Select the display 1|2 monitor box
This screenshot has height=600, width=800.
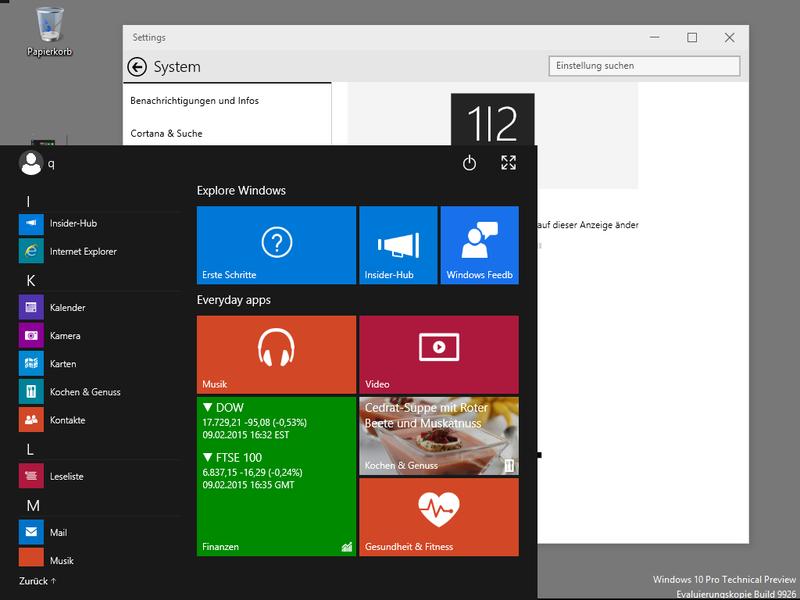click(x=492, y=120)
